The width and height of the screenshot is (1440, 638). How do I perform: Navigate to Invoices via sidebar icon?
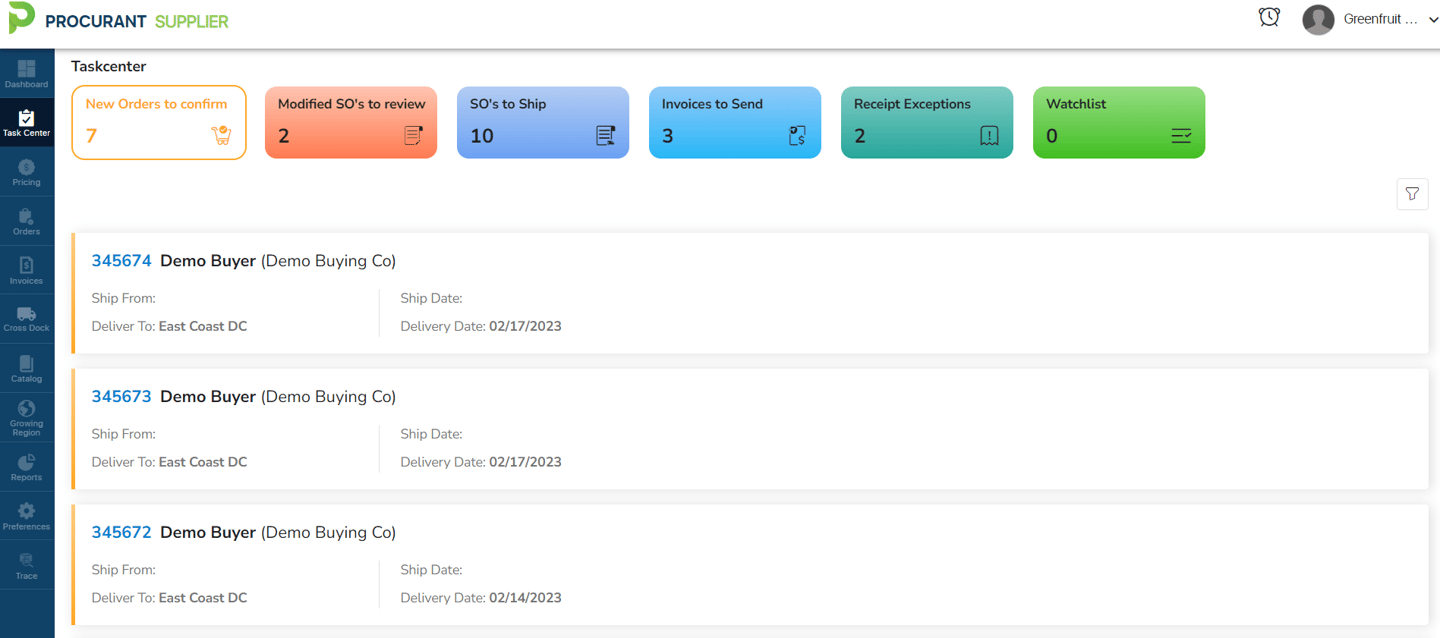click(27, 269)
